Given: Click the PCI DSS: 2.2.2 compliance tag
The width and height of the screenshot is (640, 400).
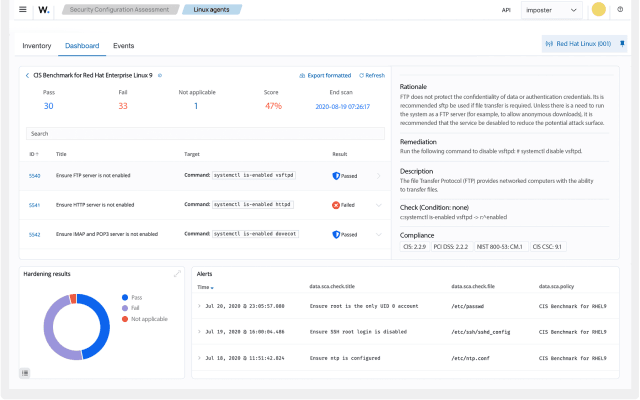Looking at the screenshot, I should [451, 247].
